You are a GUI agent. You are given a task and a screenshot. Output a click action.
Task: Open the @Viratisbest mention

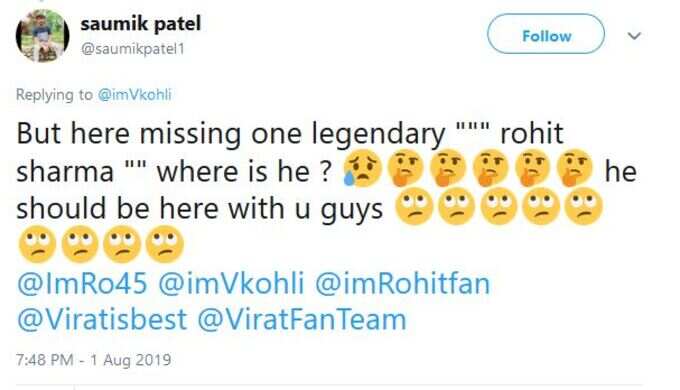click(102, 320)
